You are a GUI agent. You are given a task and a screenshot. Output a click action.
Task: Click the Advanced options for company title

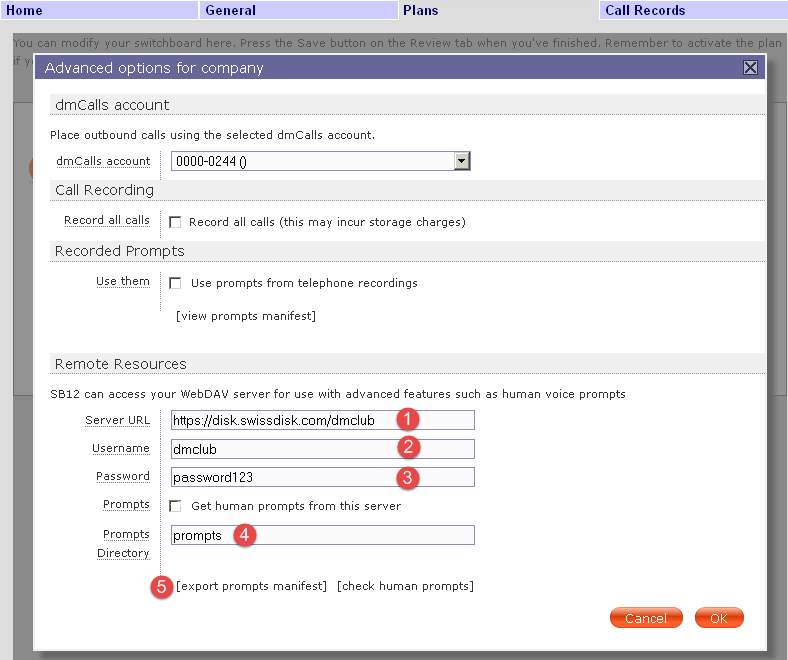[x=154, y=68]
